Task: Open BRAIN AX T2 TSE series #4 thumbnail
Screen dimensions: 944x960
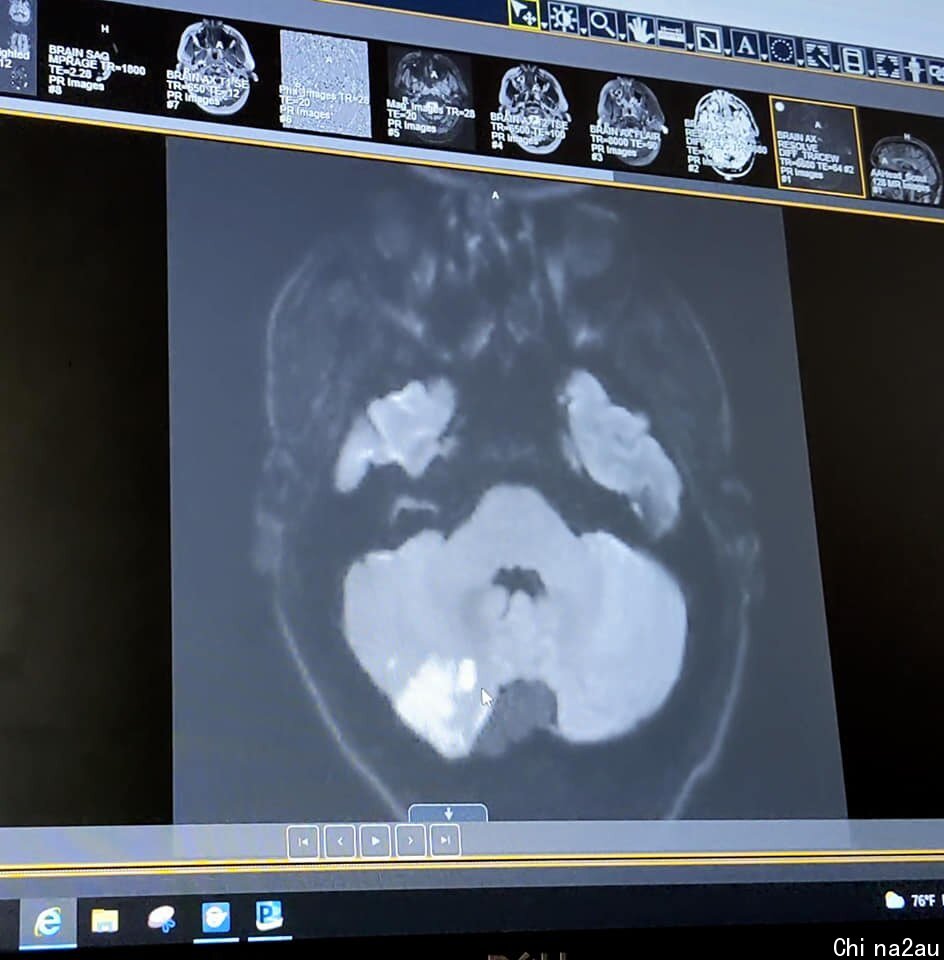Action: pyautogui.click(x=530, y=109)
